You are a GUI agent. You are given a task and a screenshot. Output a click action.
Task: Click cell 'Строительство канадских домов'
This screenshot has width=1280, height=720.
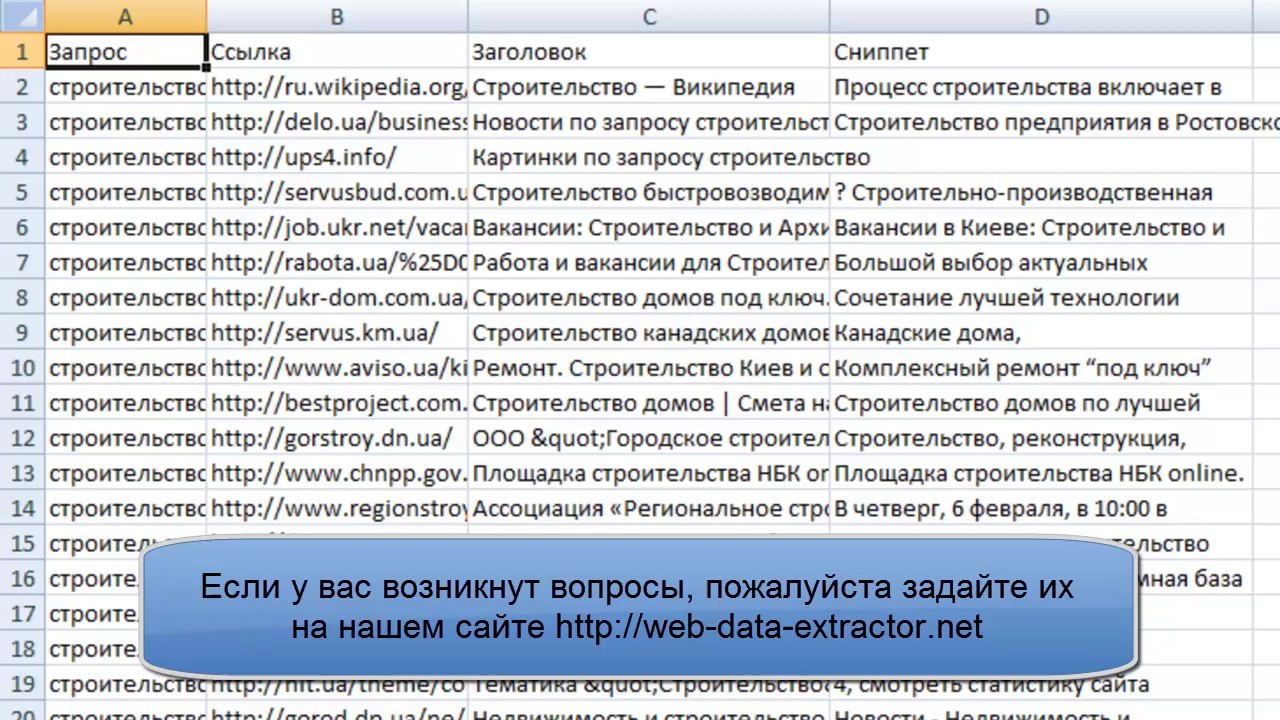(x=649, y=333)
